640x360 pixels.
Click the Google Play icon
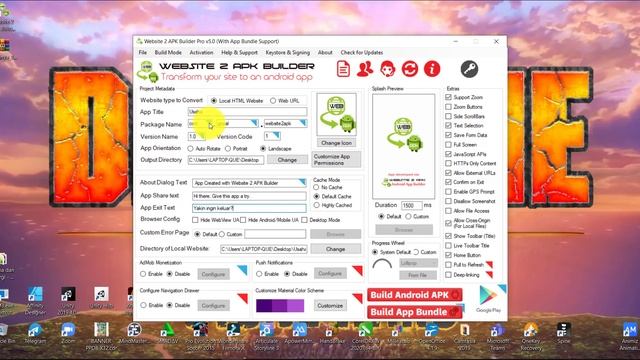coord(488,299)
